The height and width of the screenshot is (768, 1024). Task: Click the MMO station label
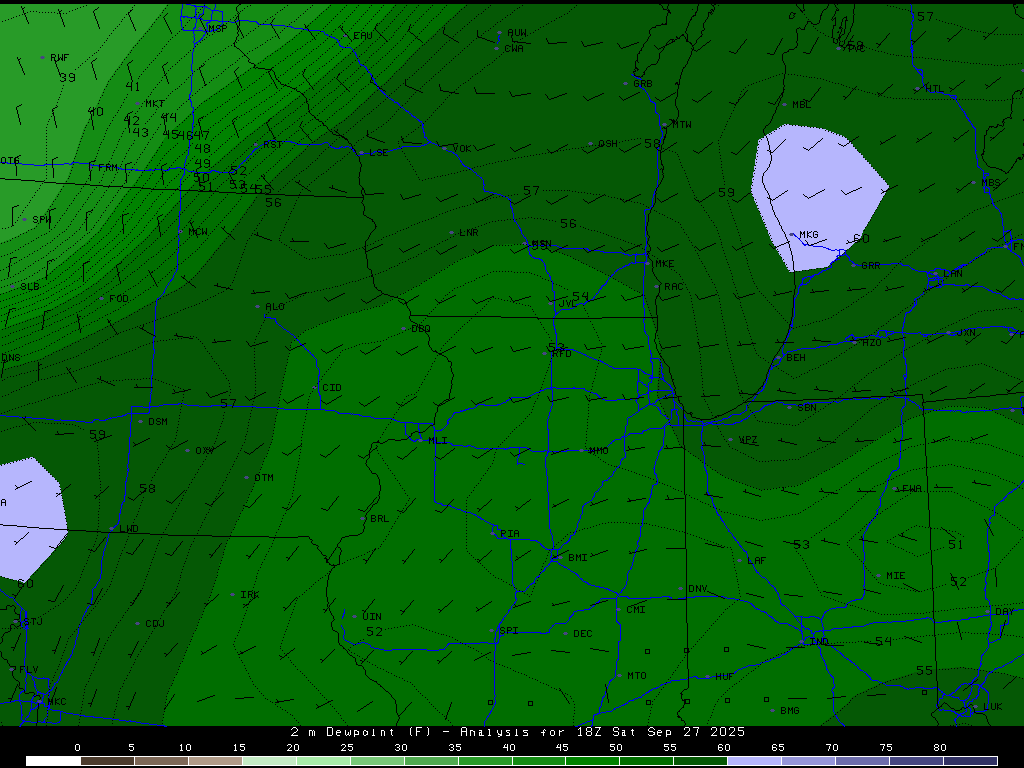[599, 451]
